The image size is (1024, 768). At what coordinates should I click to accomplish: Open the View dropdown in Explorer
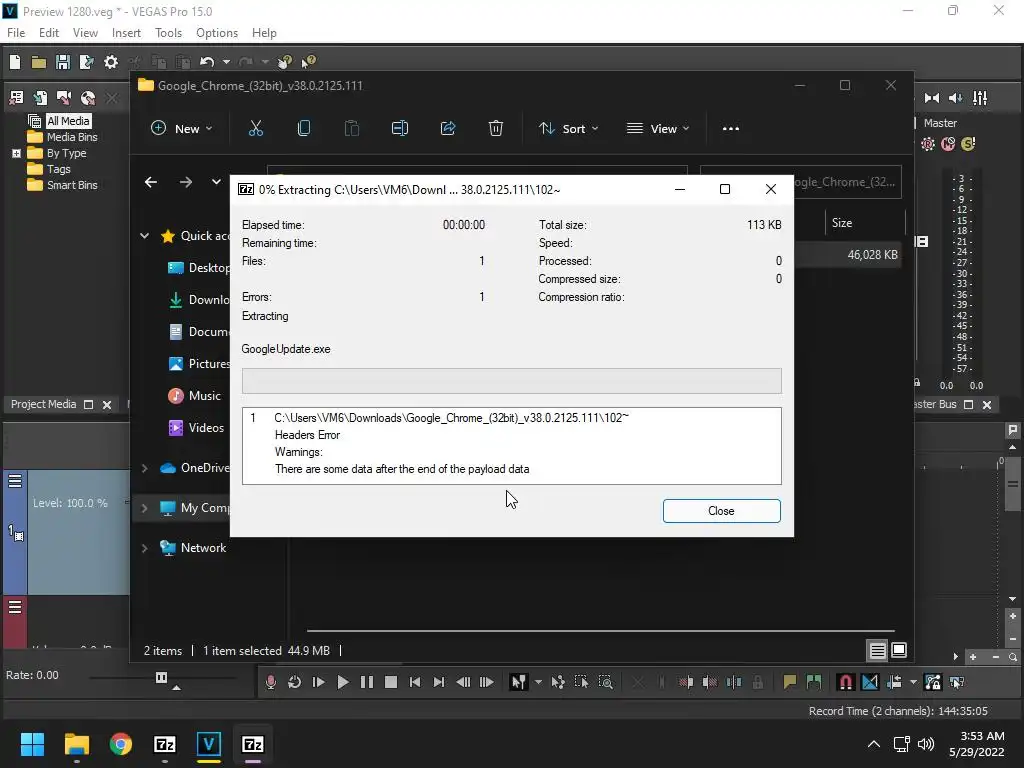658,129
